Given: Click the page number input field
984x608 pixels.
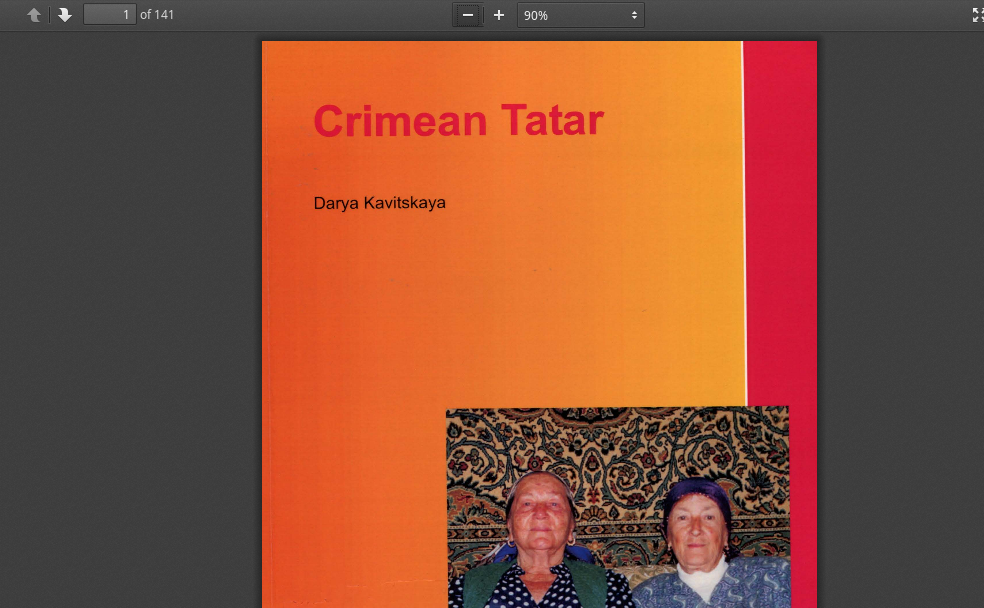Looking at the screenshot, I should pos(110,14).
